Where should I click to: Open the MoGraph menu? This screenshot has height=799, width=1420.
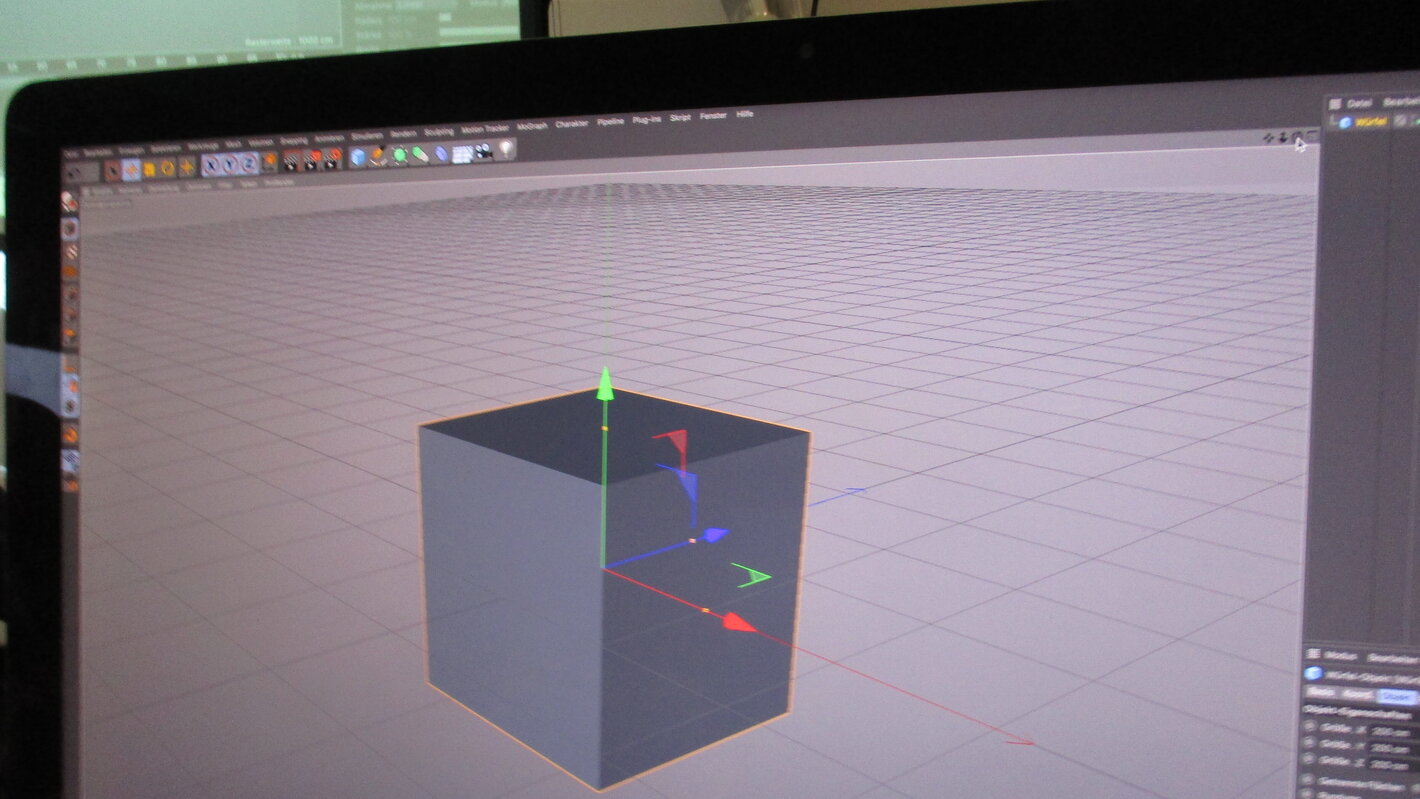[532, 126]
